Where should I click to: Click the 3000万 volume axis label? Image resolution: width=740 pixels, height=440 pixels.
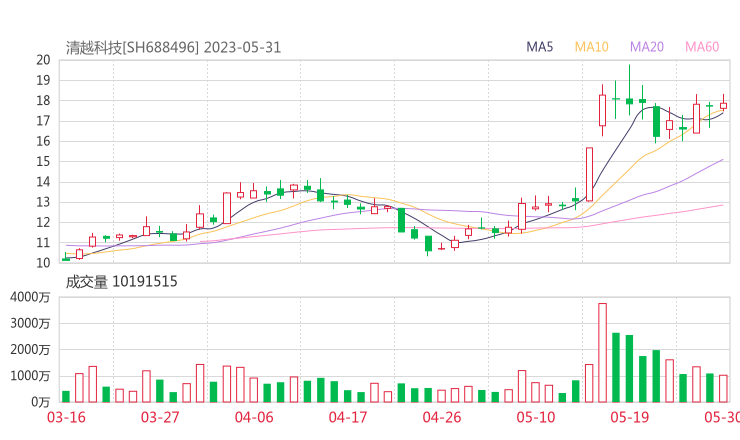tap(30, 323)
